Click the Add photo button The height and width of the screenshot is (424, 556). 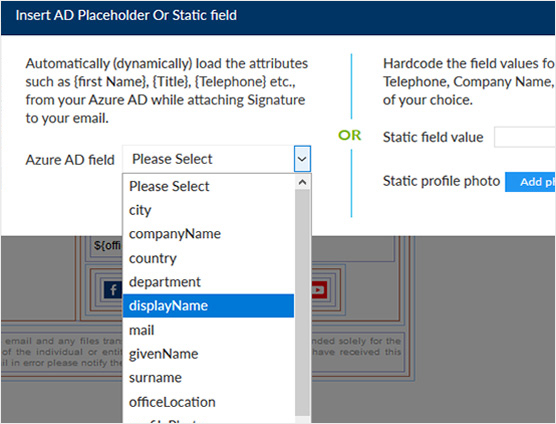[x=530, y=182]
